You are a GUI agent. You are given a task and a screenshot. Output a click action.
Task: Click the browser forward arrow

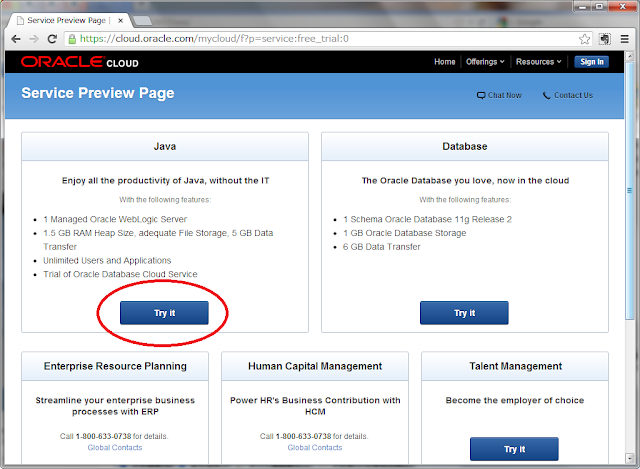point(34,39)
